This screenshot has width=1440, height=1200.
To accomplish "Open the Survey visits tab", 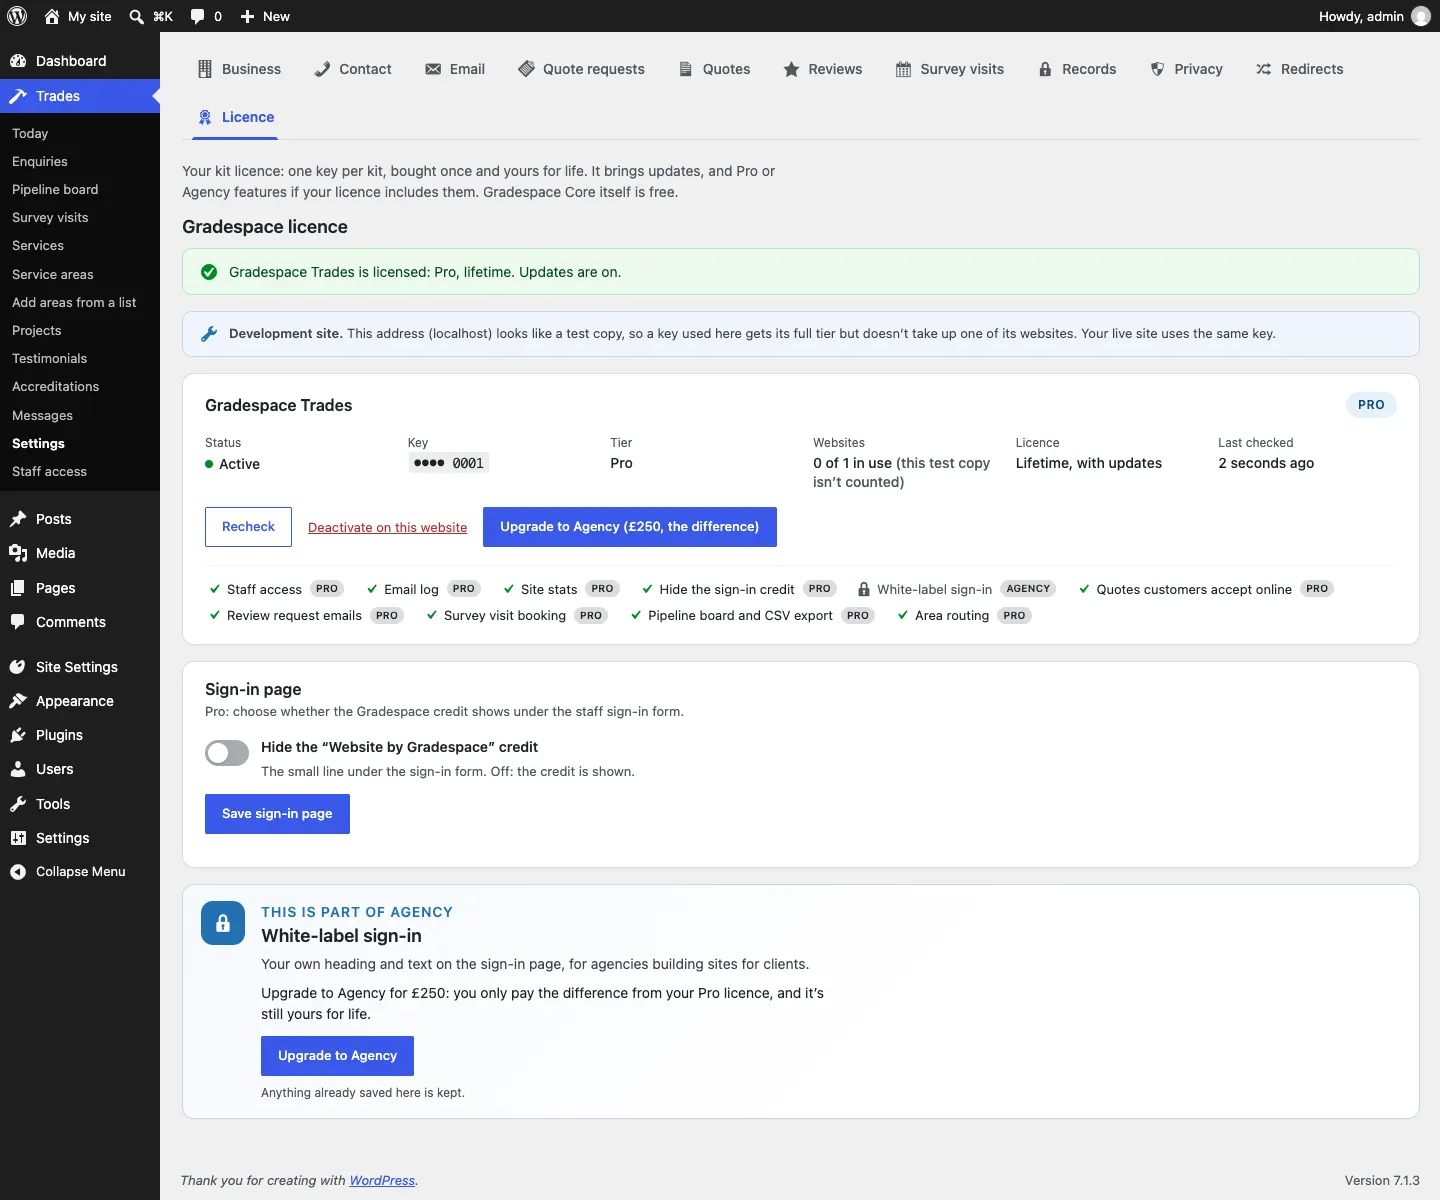I will tap(949, 69).
